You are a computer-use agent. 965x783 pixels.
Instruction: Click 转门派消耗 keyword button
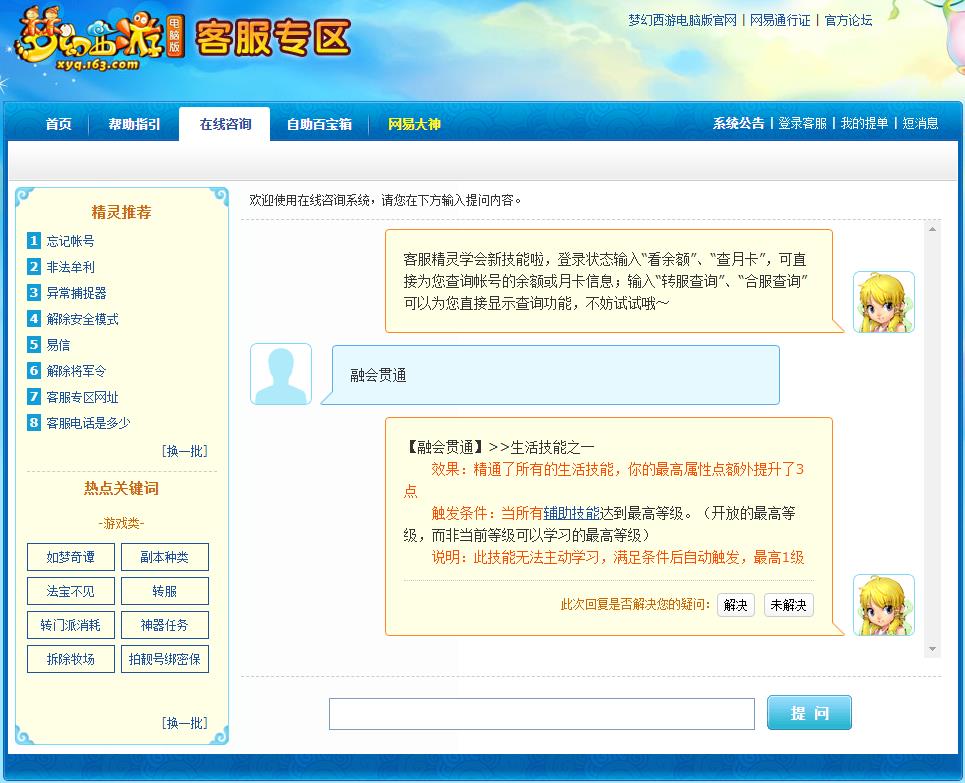[x=71, y=625]
